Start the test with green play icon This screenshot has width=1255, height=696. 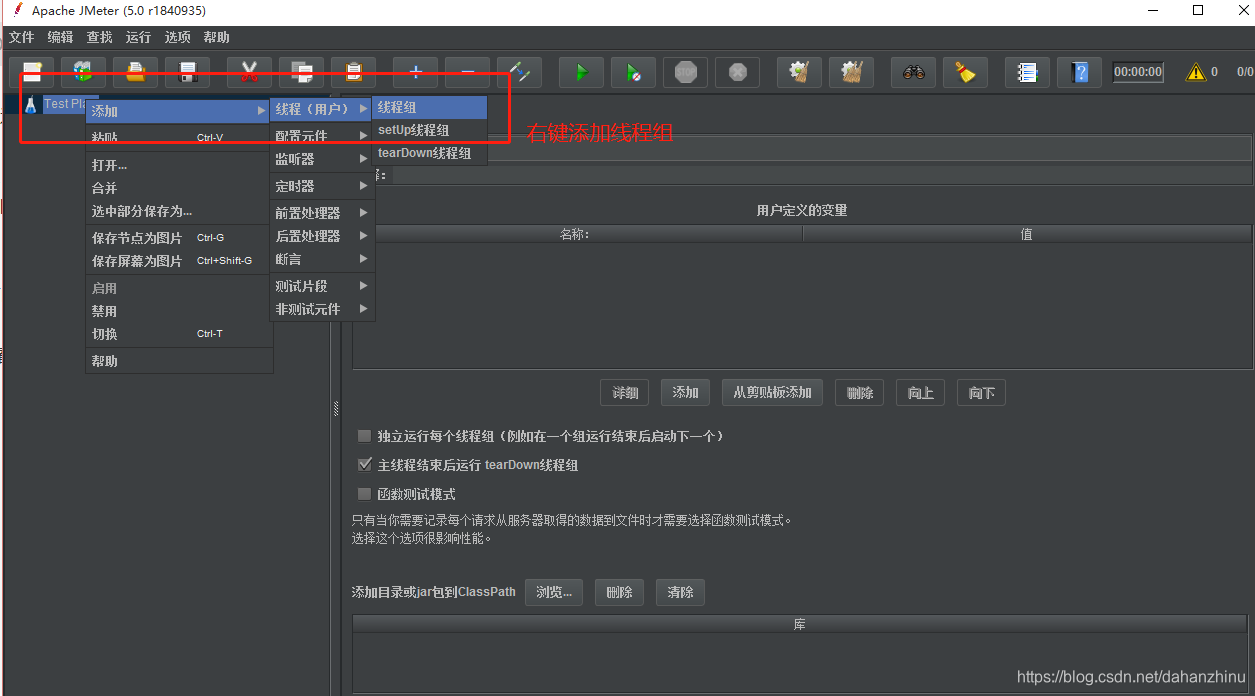[x=581, y=72]
